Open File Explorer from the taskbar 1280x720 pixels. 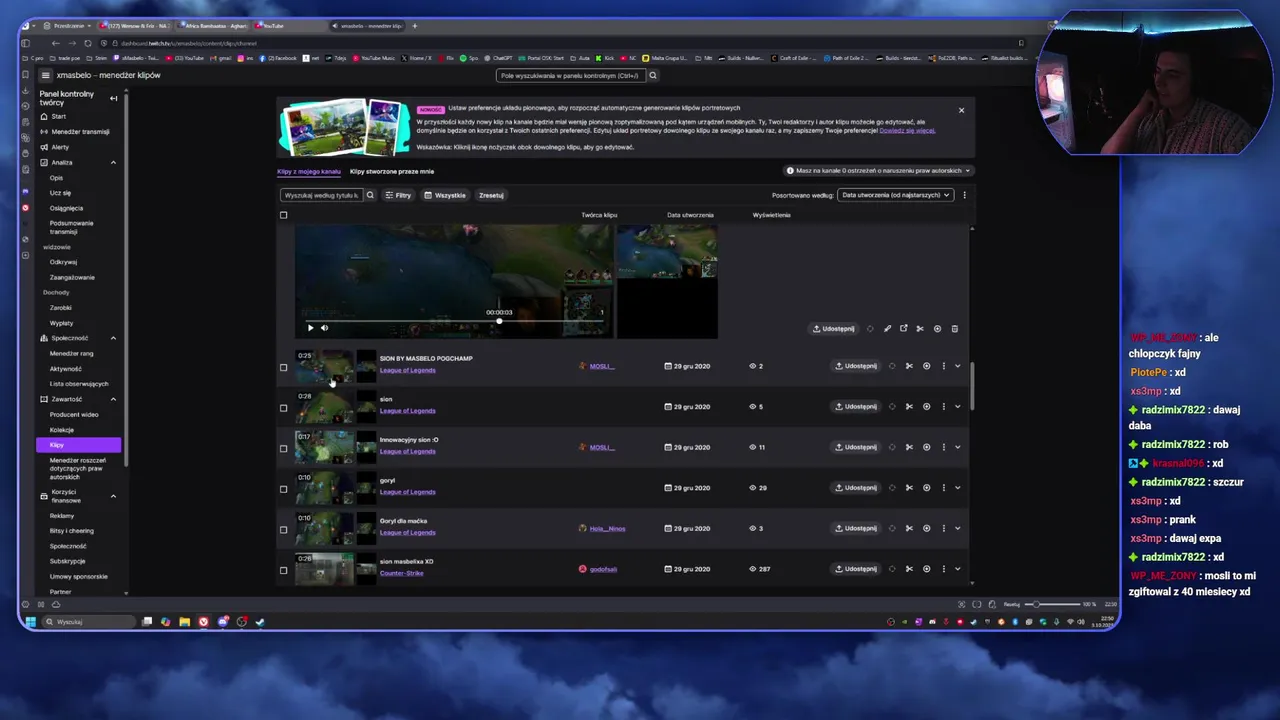184,622
